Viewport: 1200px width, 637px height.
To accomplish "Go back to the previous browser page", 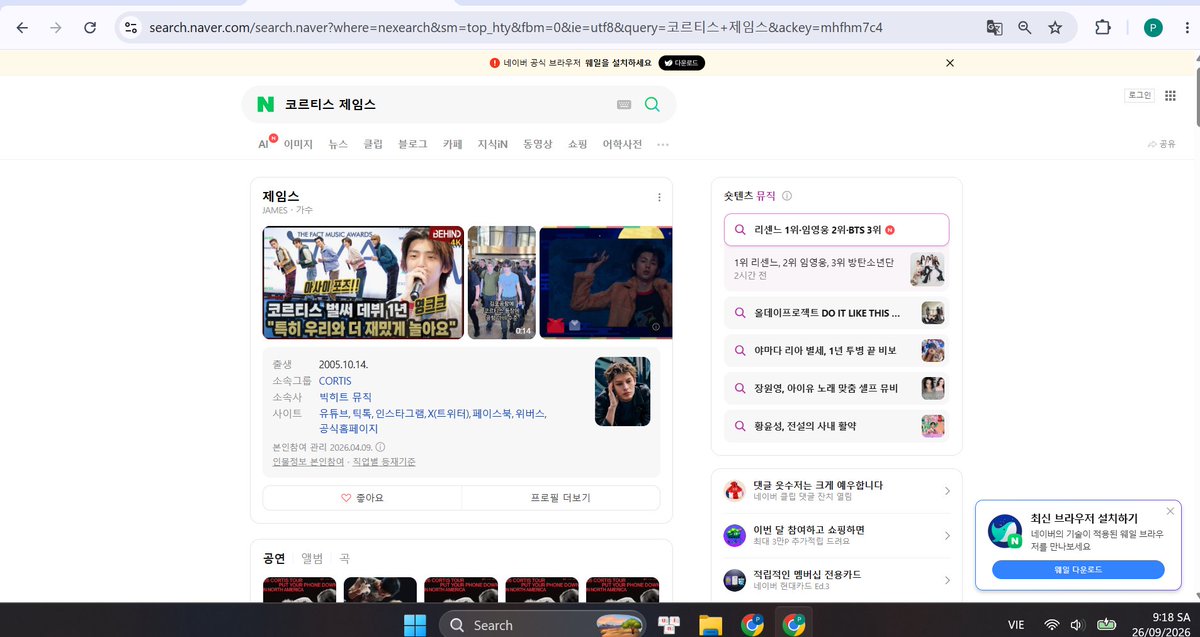I will click(x=22, y=28).
